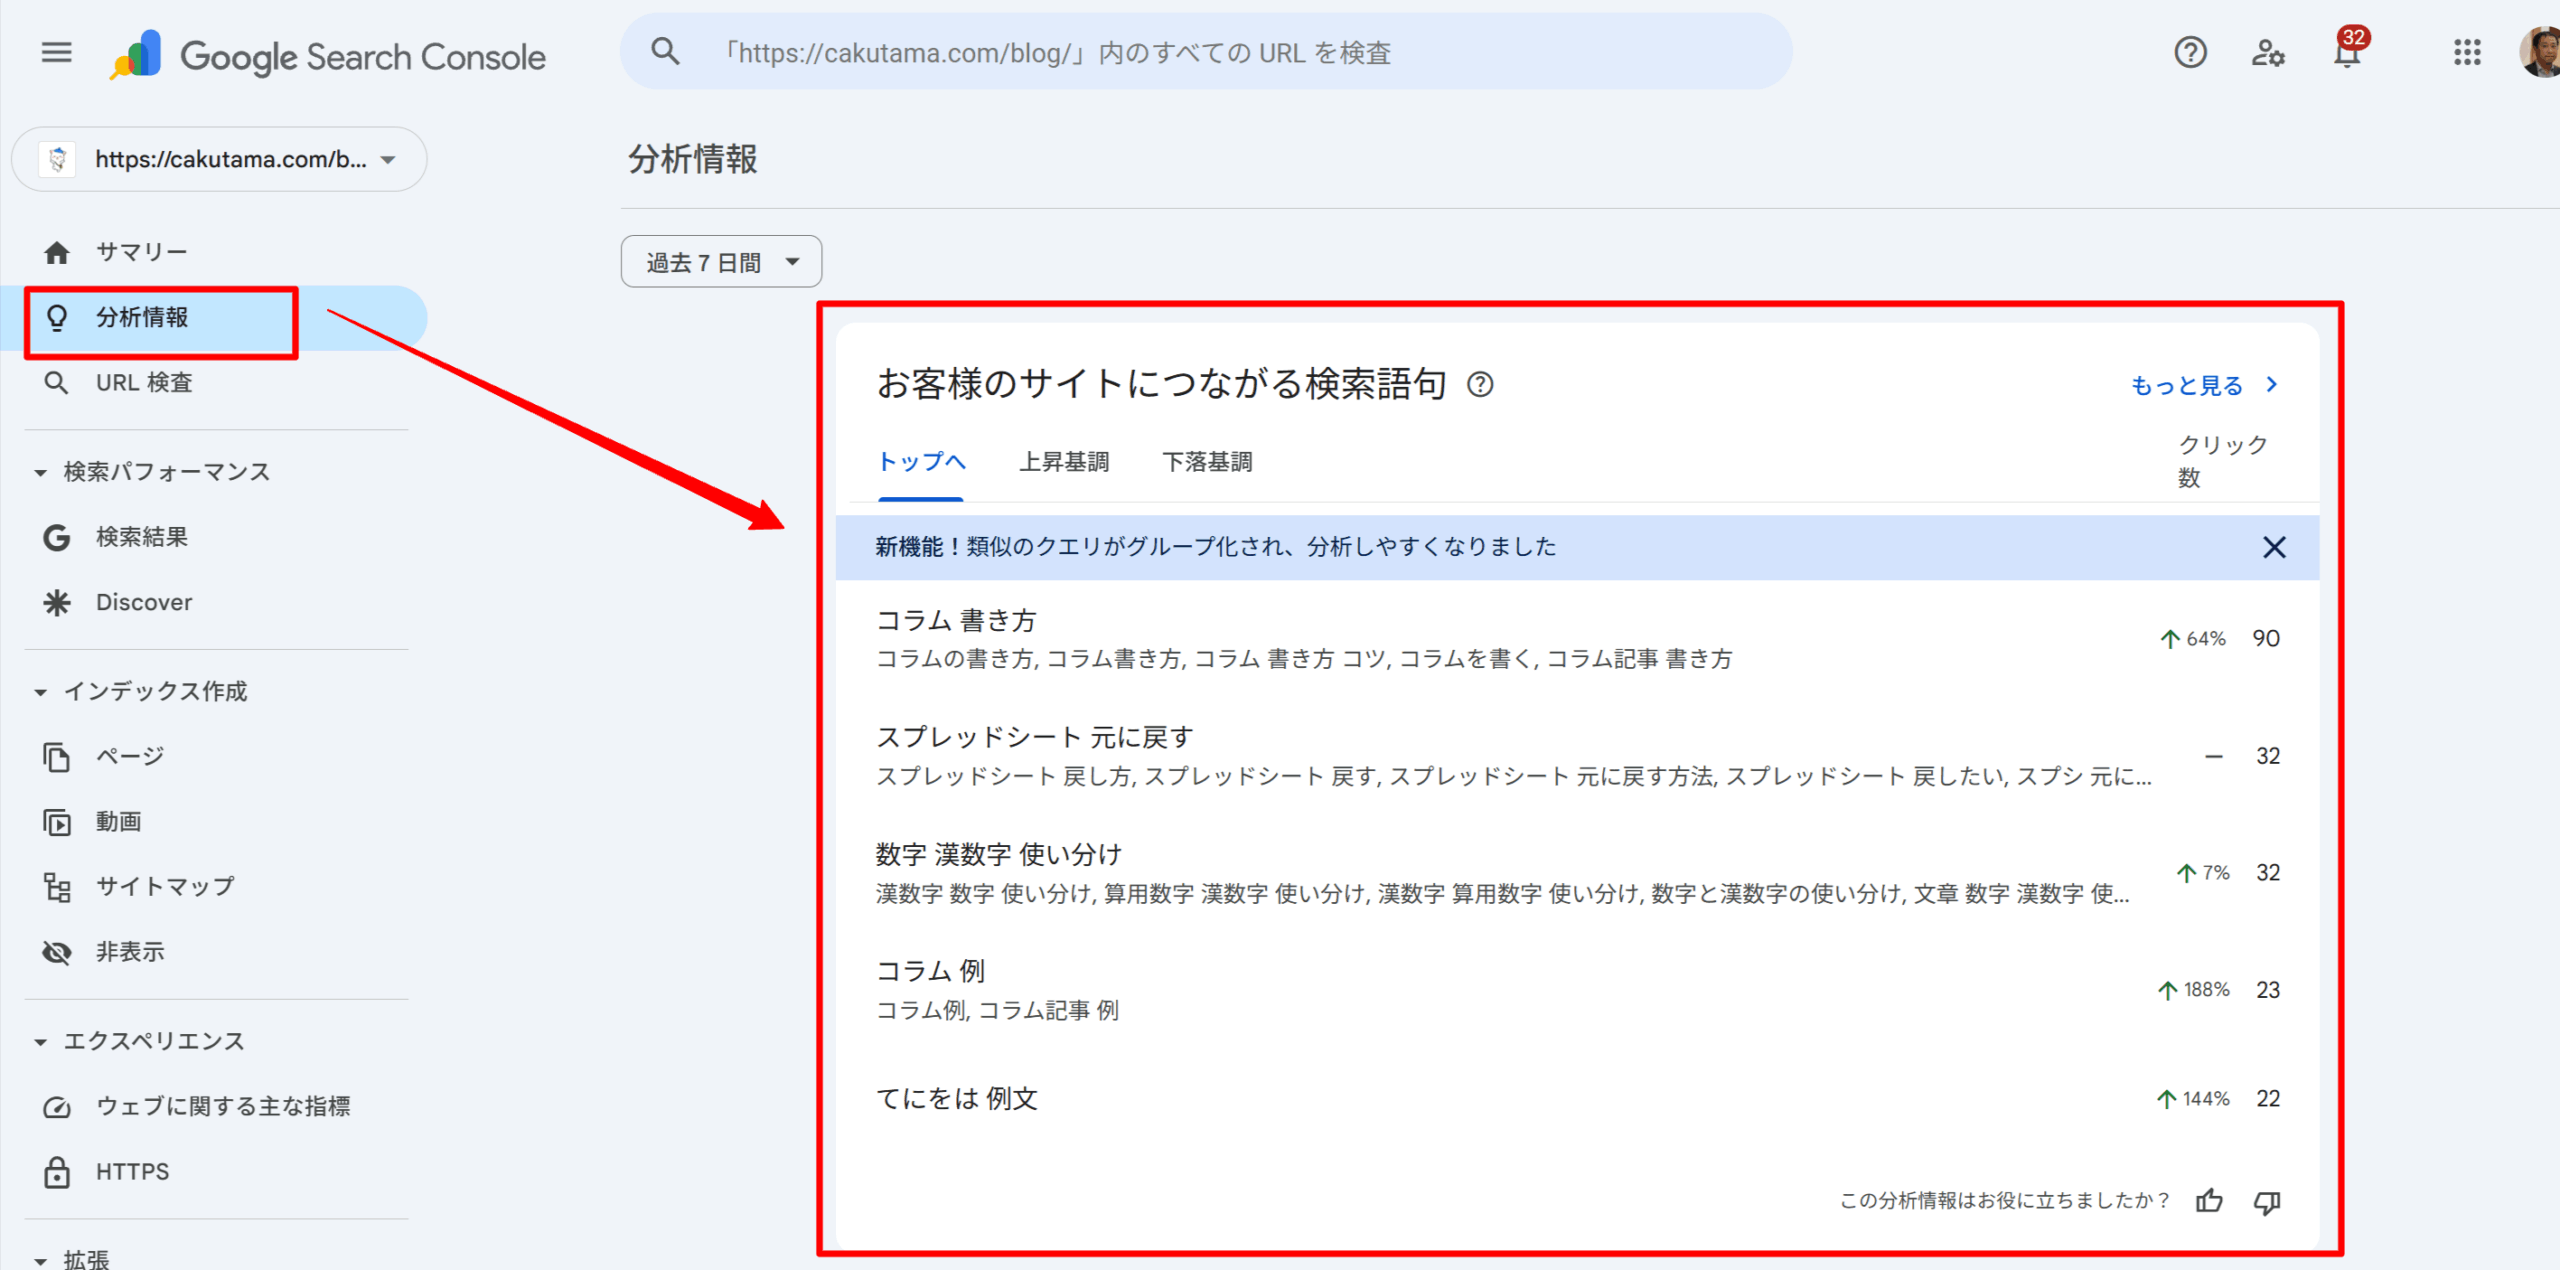The width and height of the screenshot is (2560, 1270).
Task: Click thumbs up feedback icon
Action: [2209, 1201]
